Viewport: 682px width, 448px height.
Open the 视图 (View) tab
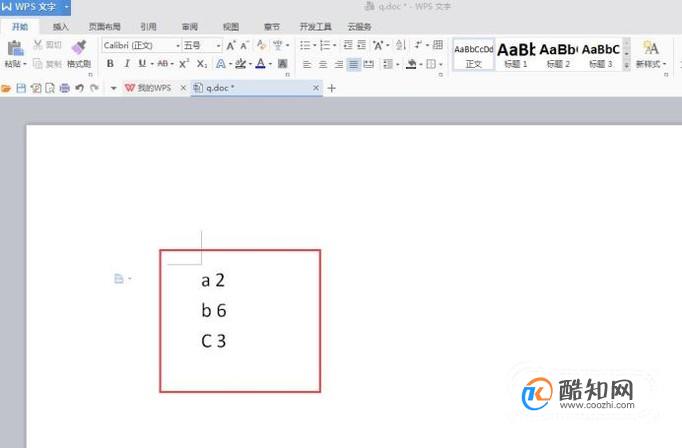point(231,27)
